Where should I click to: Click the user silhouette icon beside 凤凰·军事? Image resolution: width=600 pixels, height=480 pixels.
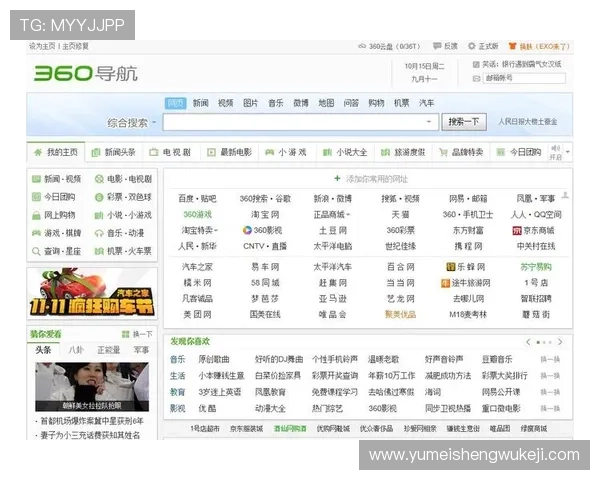tap(565, 196)
